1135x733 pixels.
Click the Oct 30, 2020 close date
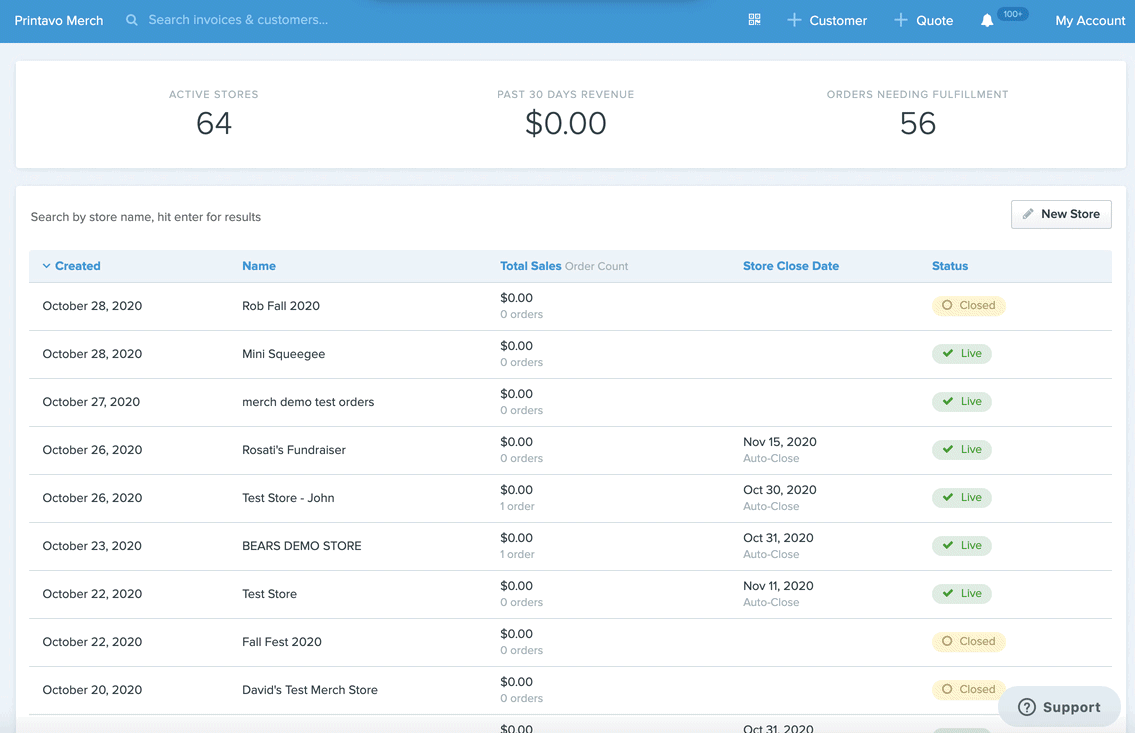click(x=780, y=490)
